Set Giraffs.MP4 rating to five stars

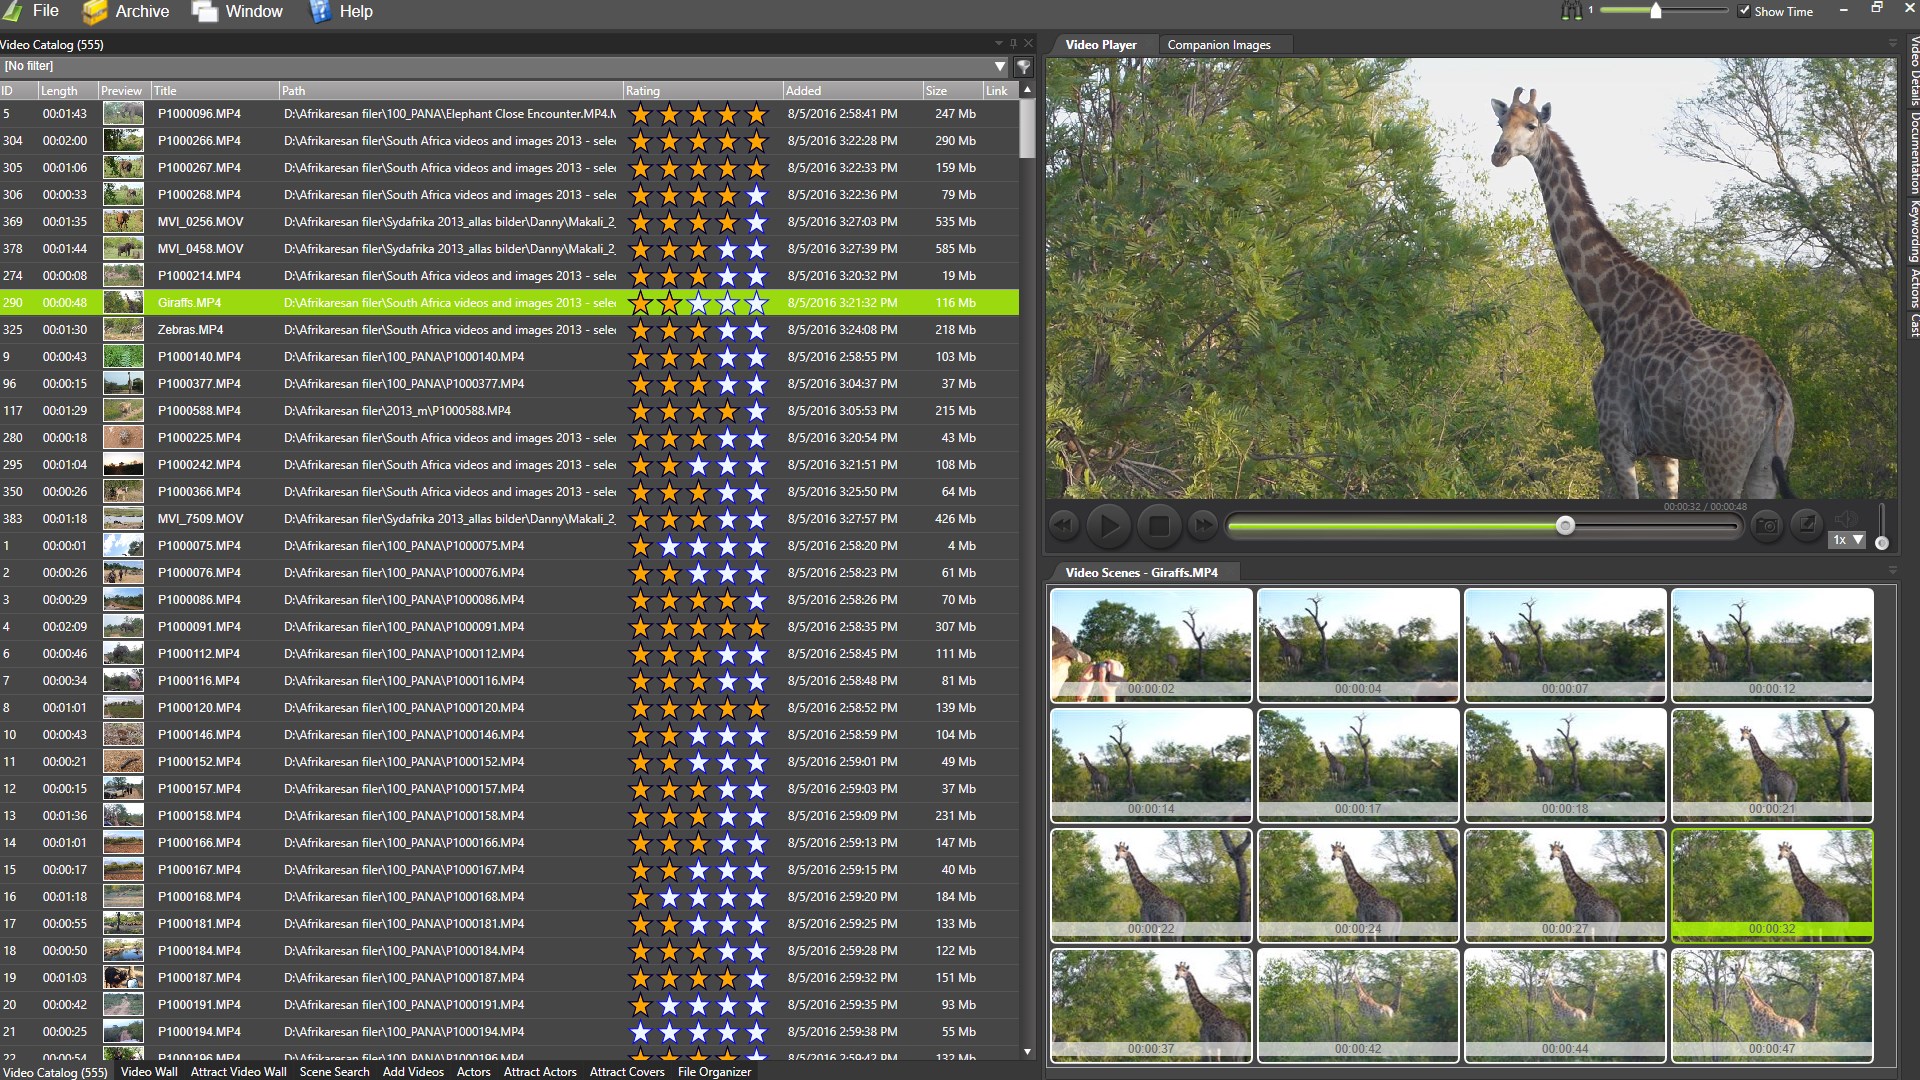(757, 303)
